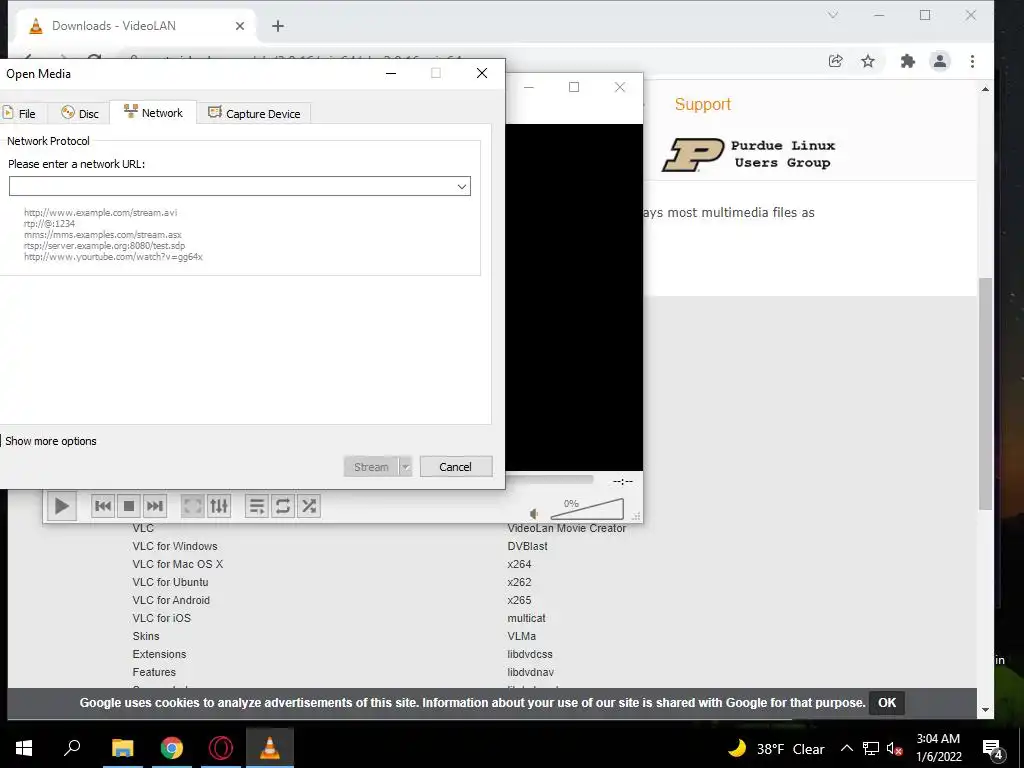The width and height of the screenshot is (1024, 768).
Task: Open network status tray icon
Action: (x=871, y=749)
